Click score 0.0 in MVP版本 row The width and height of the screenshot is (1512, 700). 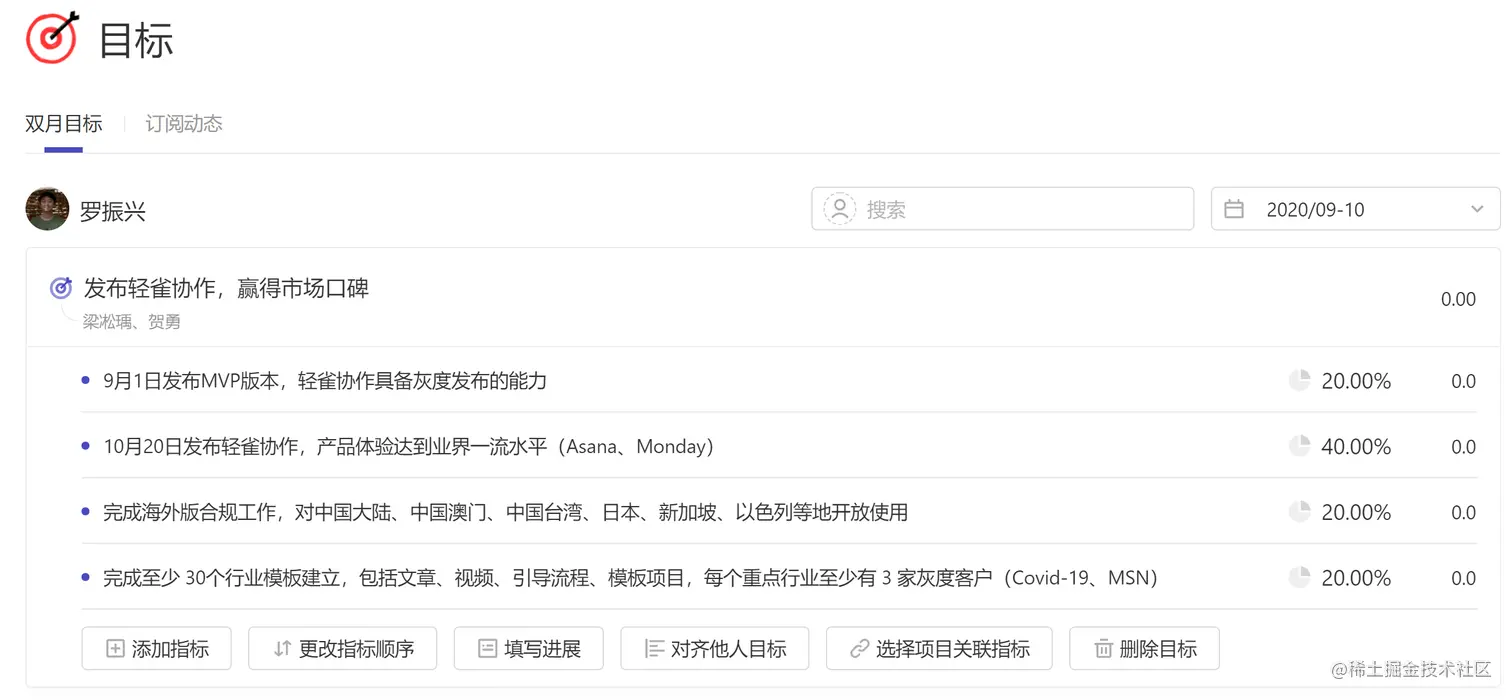coord(1463,381)
